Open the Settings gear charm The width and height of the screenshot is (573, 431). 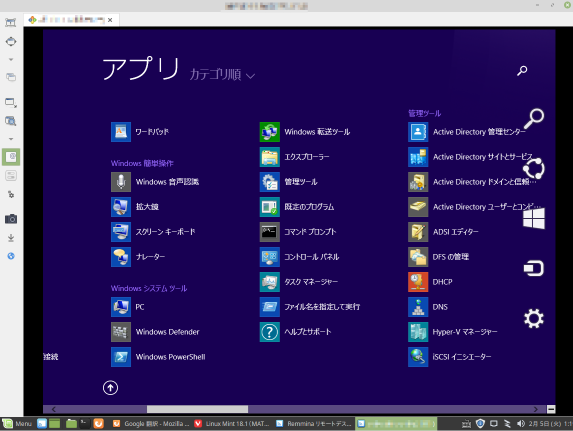click(x=534, y=318)
